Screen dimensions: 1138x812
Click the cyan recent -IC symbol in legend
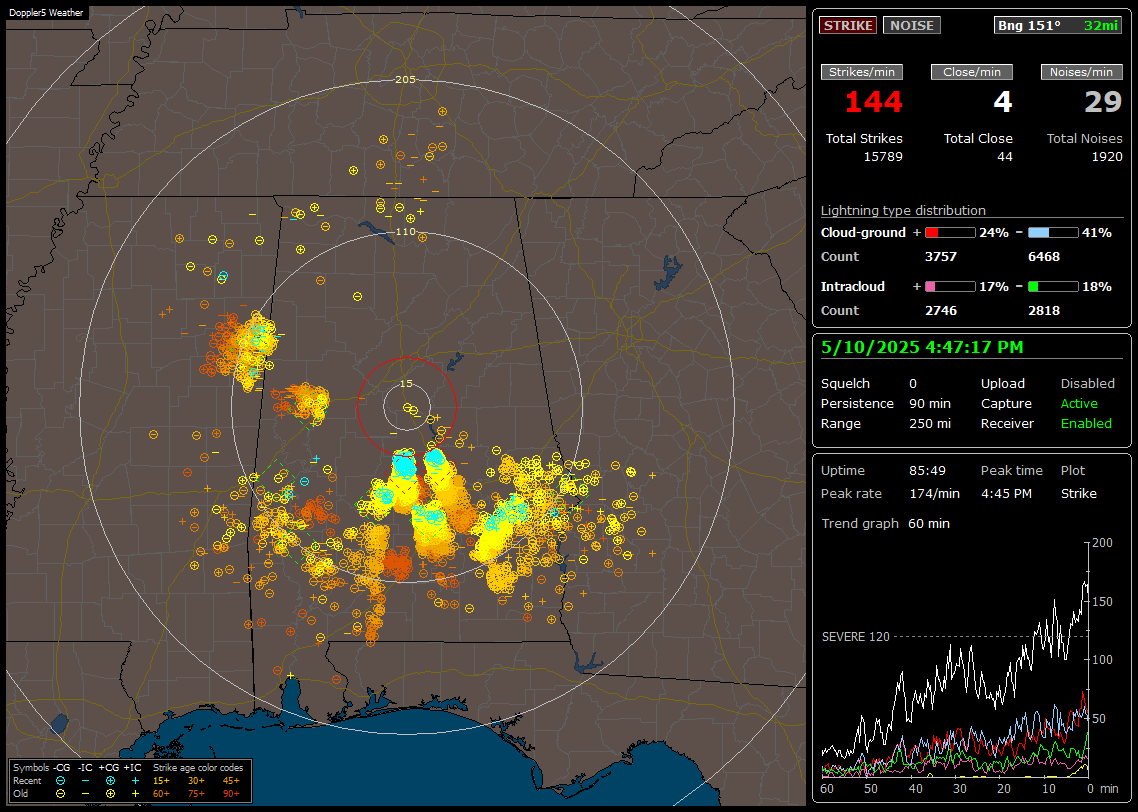[86, 781]
